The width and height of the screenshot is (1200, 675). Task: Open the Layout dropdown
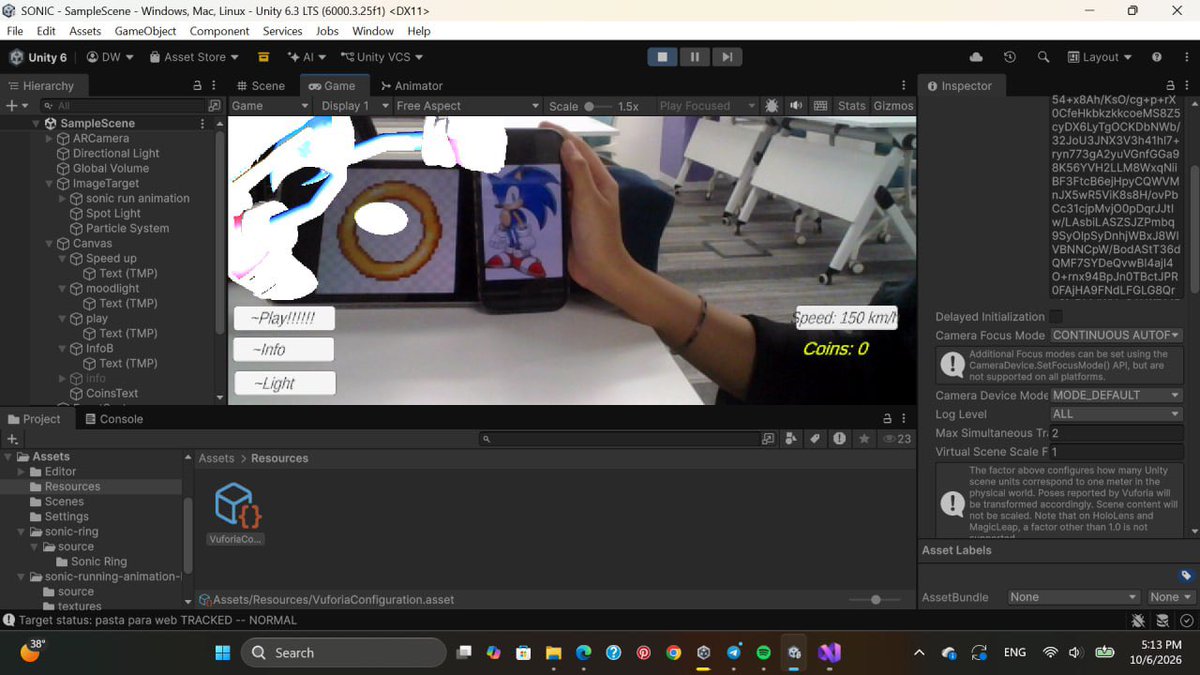click(x=1100, y=58)
